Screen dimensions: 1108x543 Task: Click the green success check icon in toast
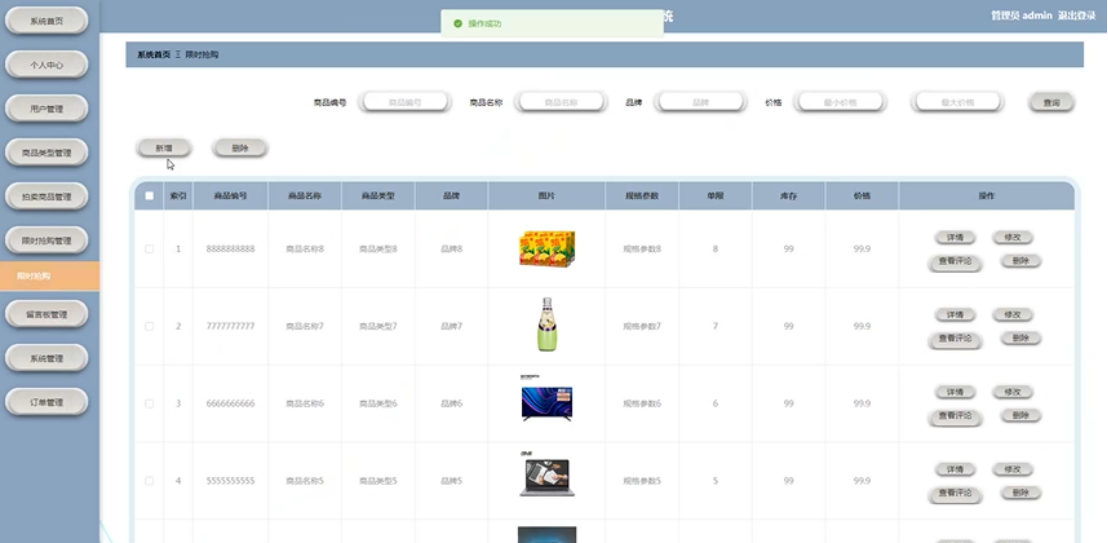(458, 23)
